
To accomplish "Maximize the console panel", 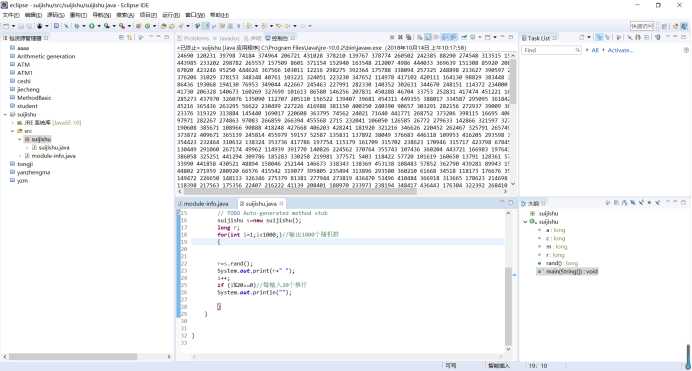I will (511, 37).
